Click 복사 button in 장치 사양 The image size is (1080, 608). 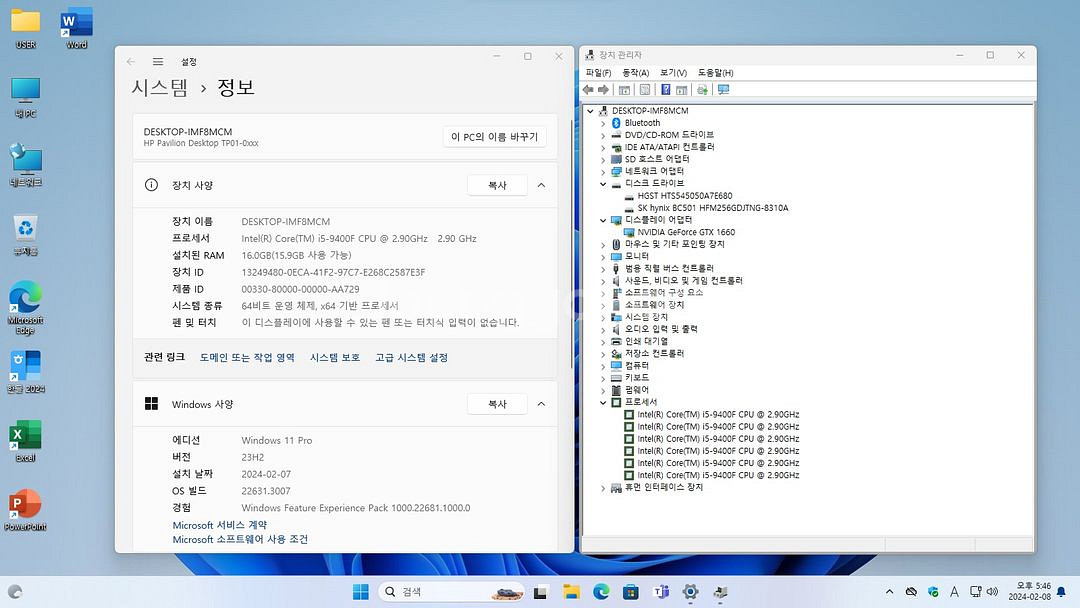(x=497, y=185)
